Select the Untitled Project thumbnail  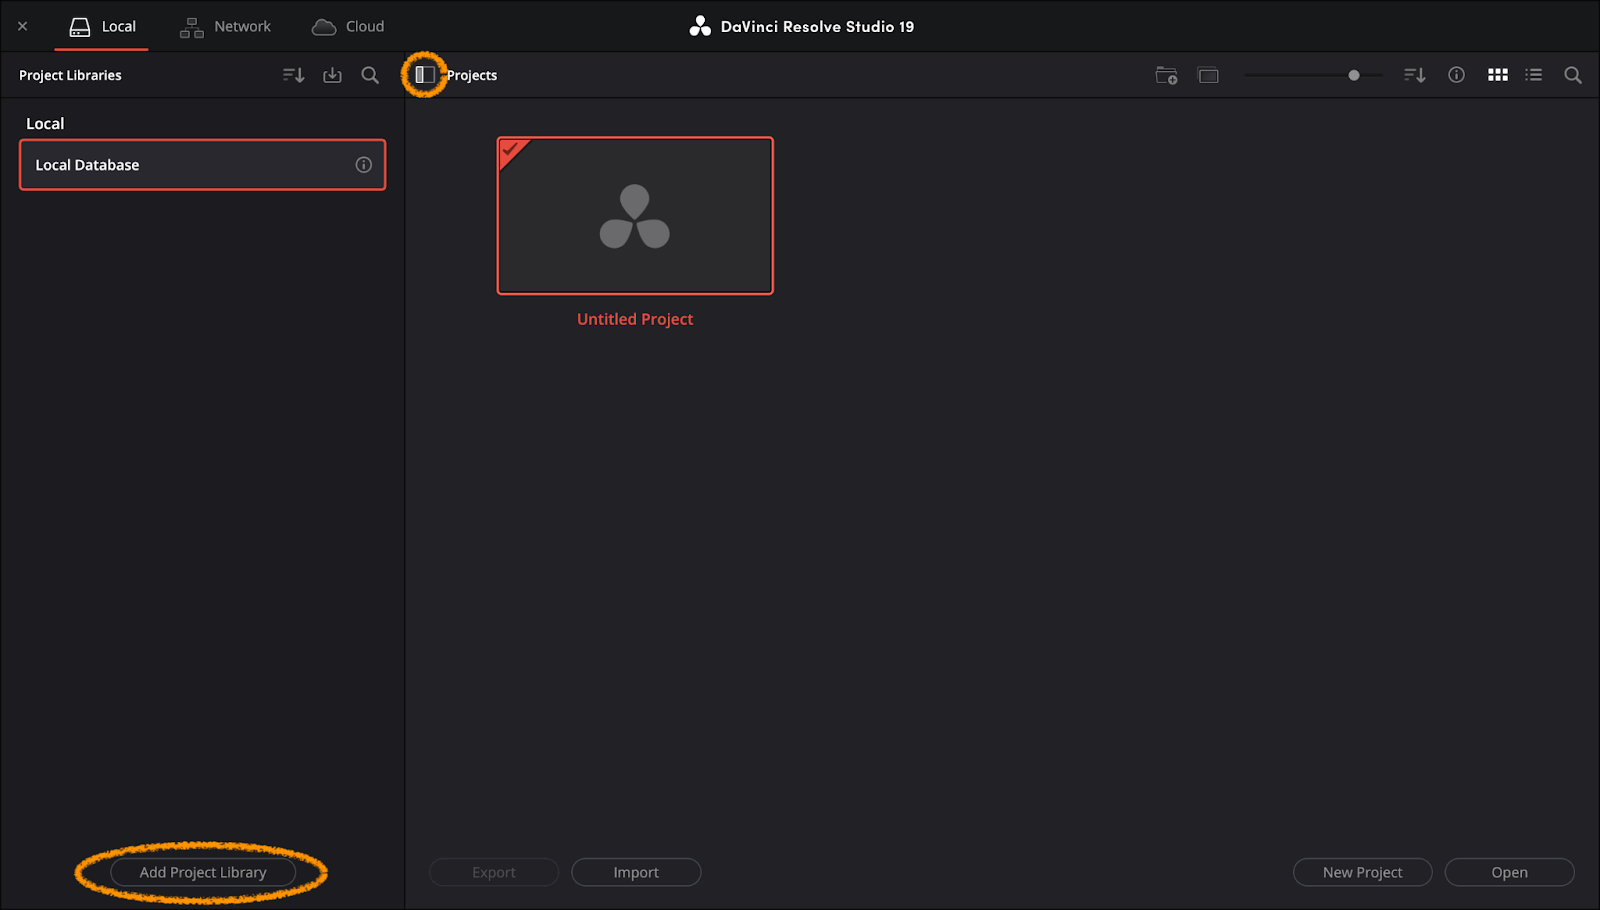[635, 216]
